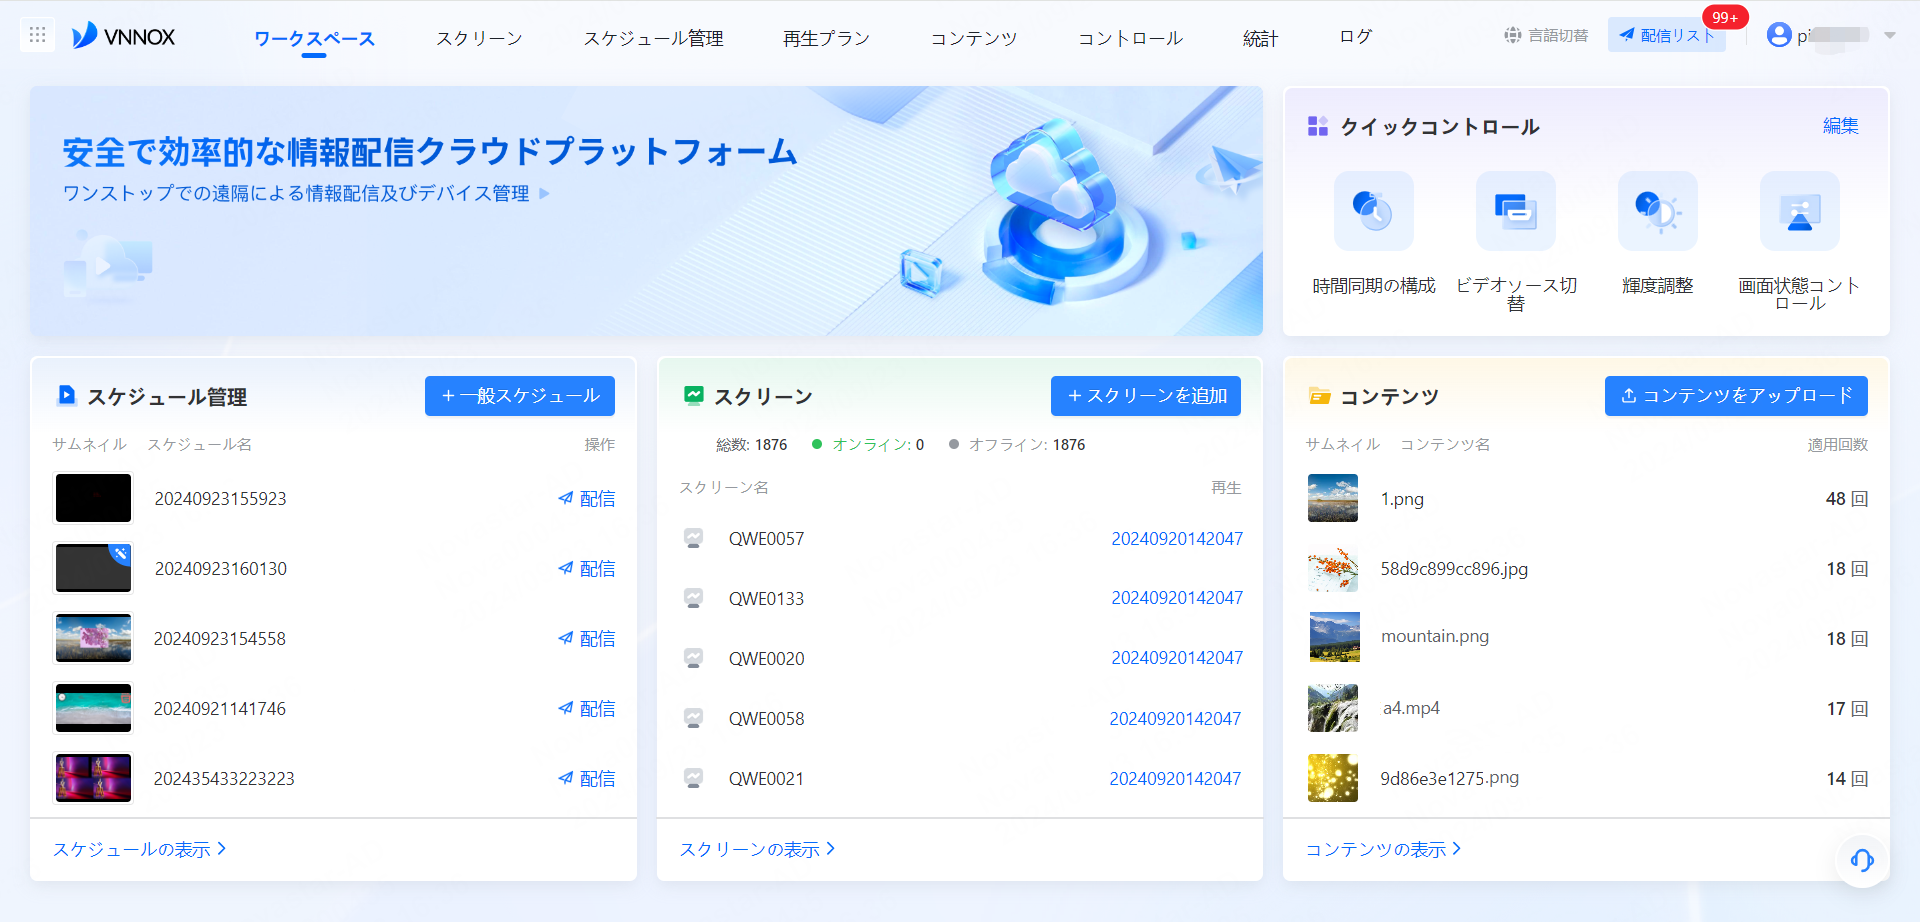1920x922 pixels.
Task: Open the user account dropdown arrow
Action: 1889,36
